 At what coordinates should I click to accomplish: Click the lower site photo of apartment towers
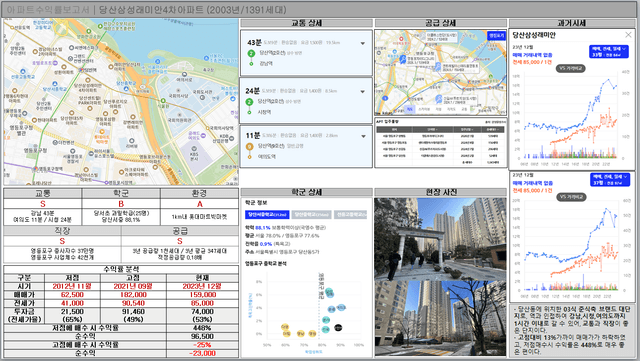[x=440, y=318]
